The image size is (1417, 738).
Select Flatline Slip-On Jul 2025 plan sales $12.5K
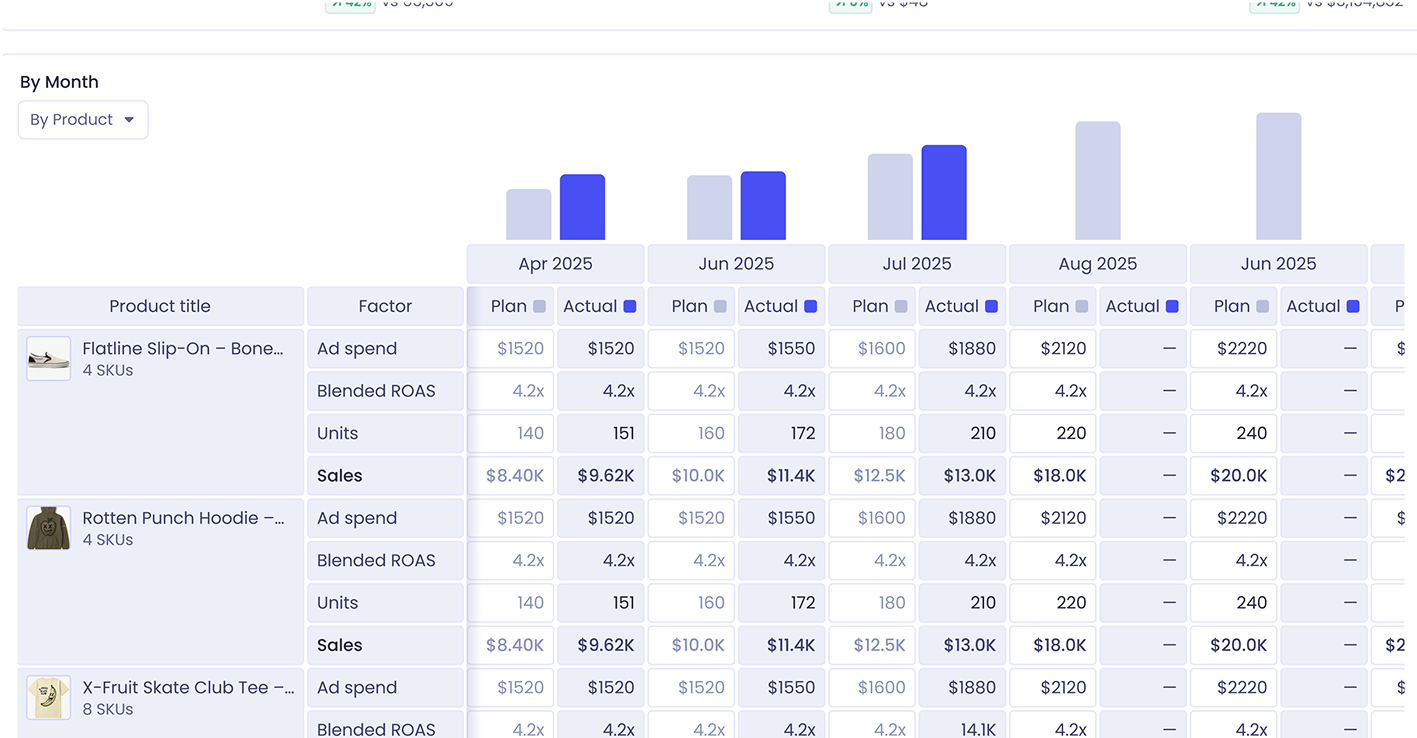[x=872, y=476]
